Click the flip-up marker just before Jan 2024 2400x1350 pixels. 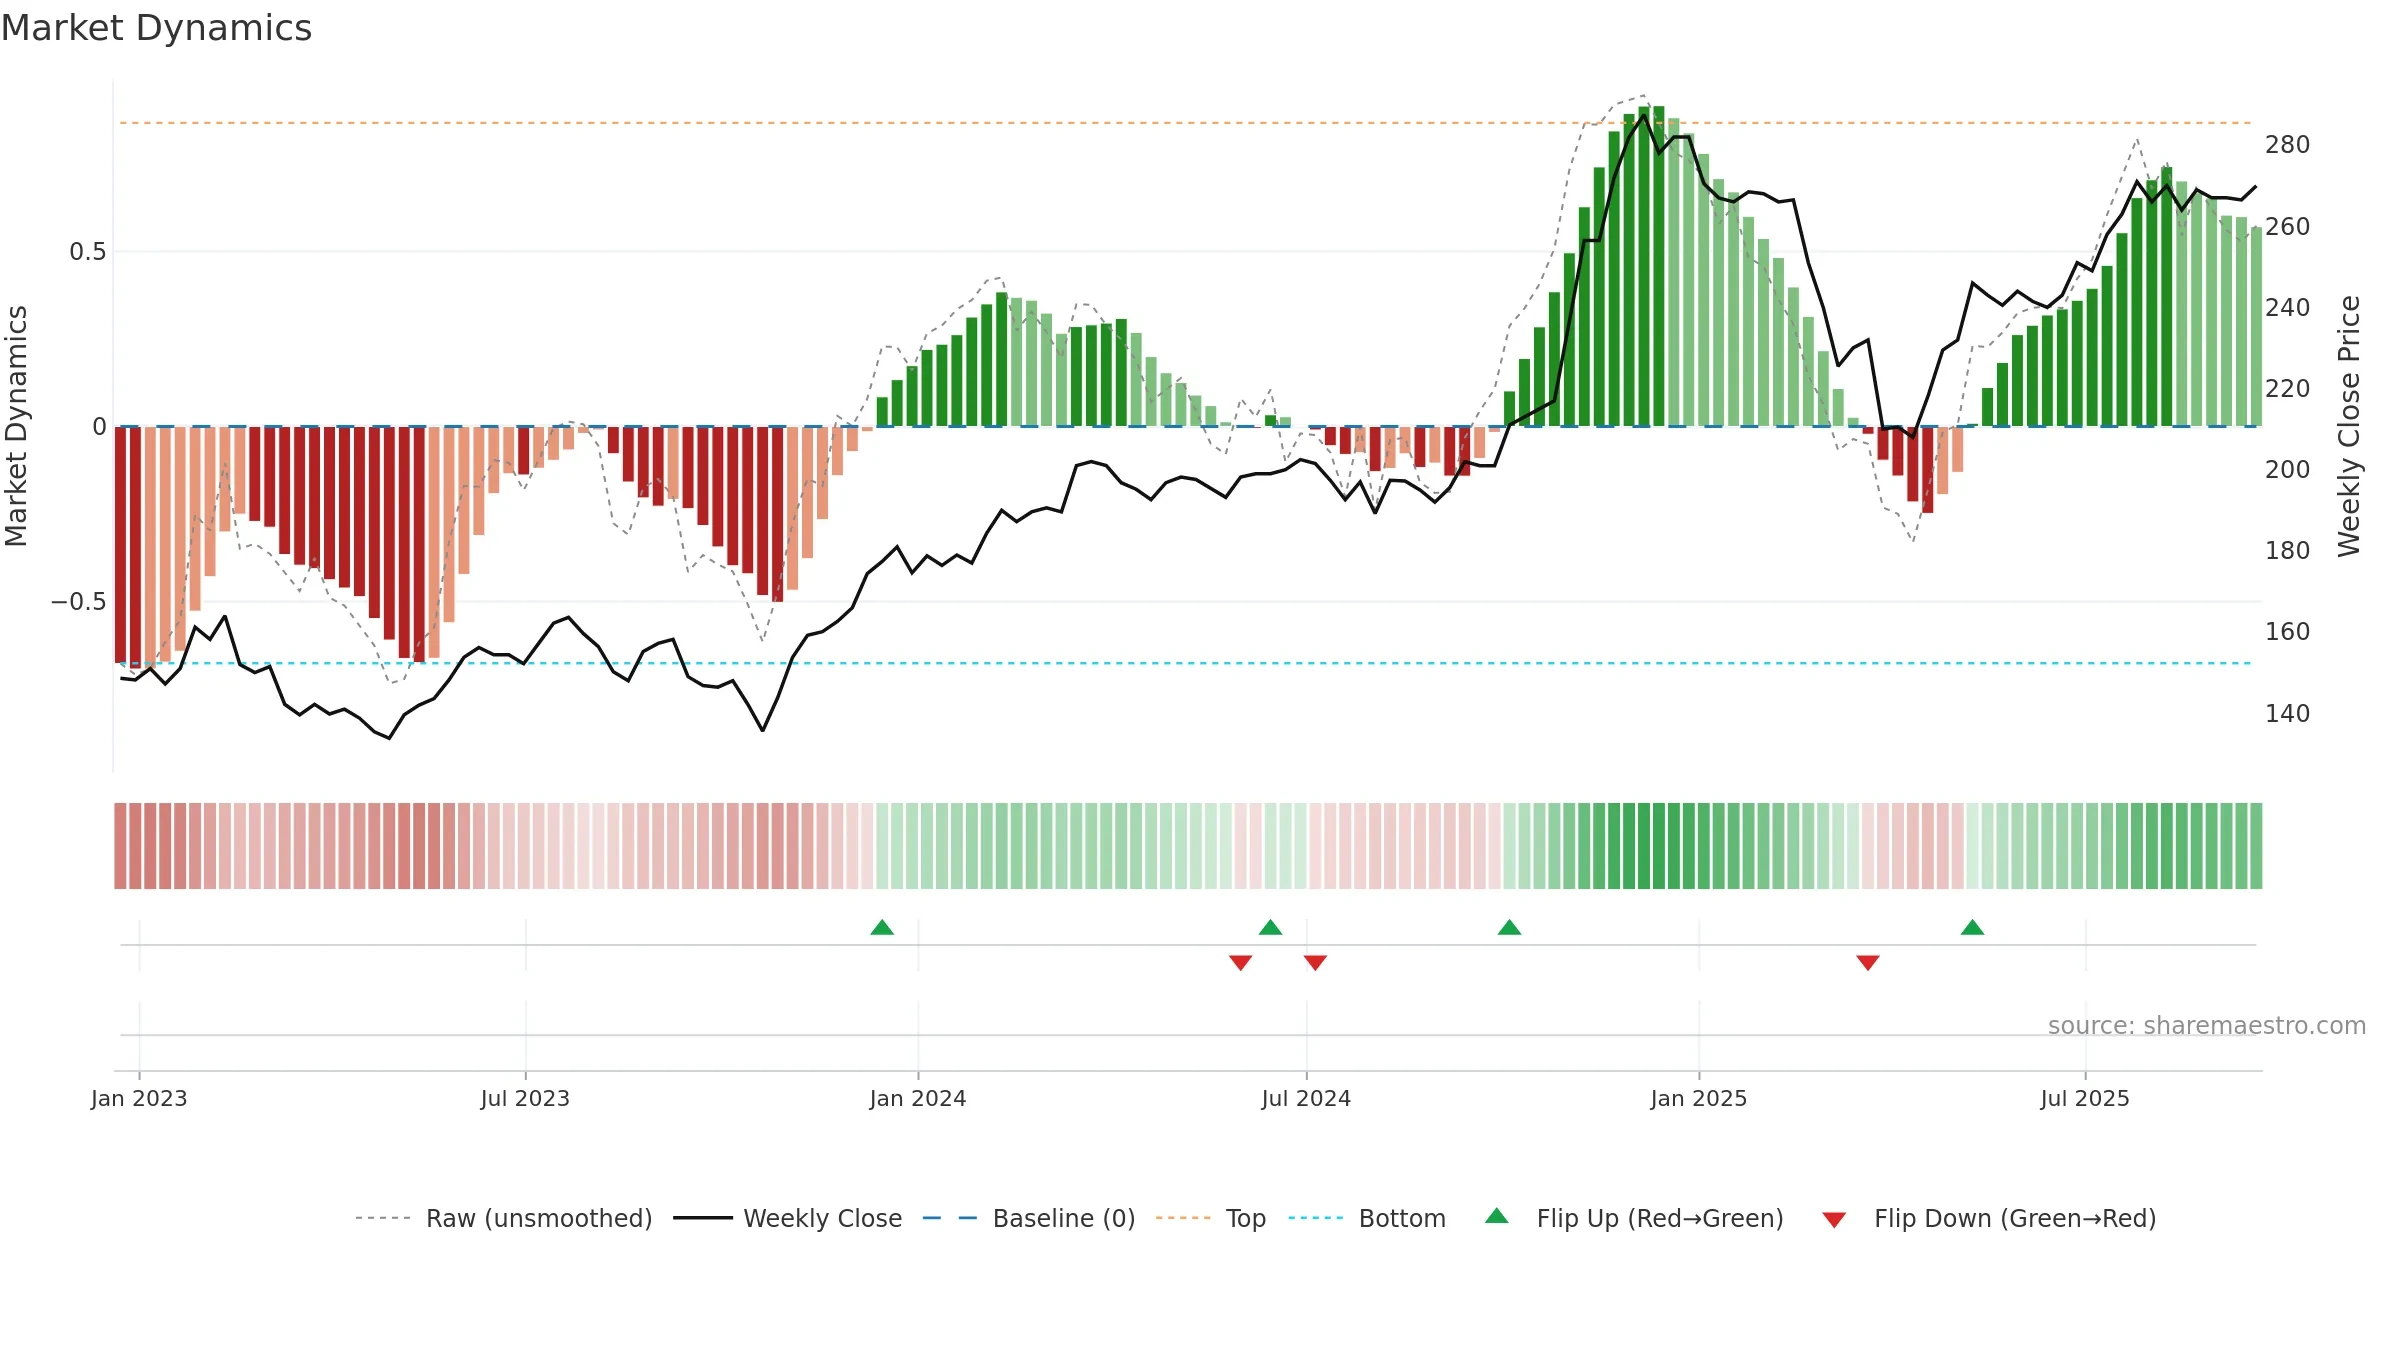click(x=882, y=927)
